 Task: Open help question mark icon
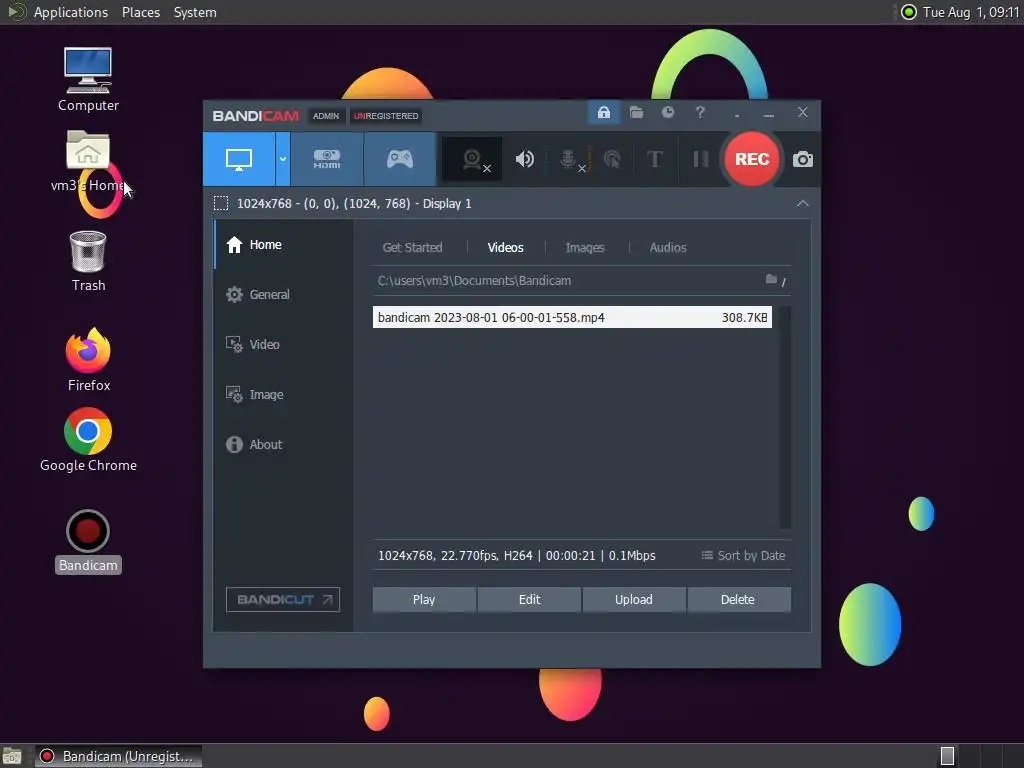[700, 112]
